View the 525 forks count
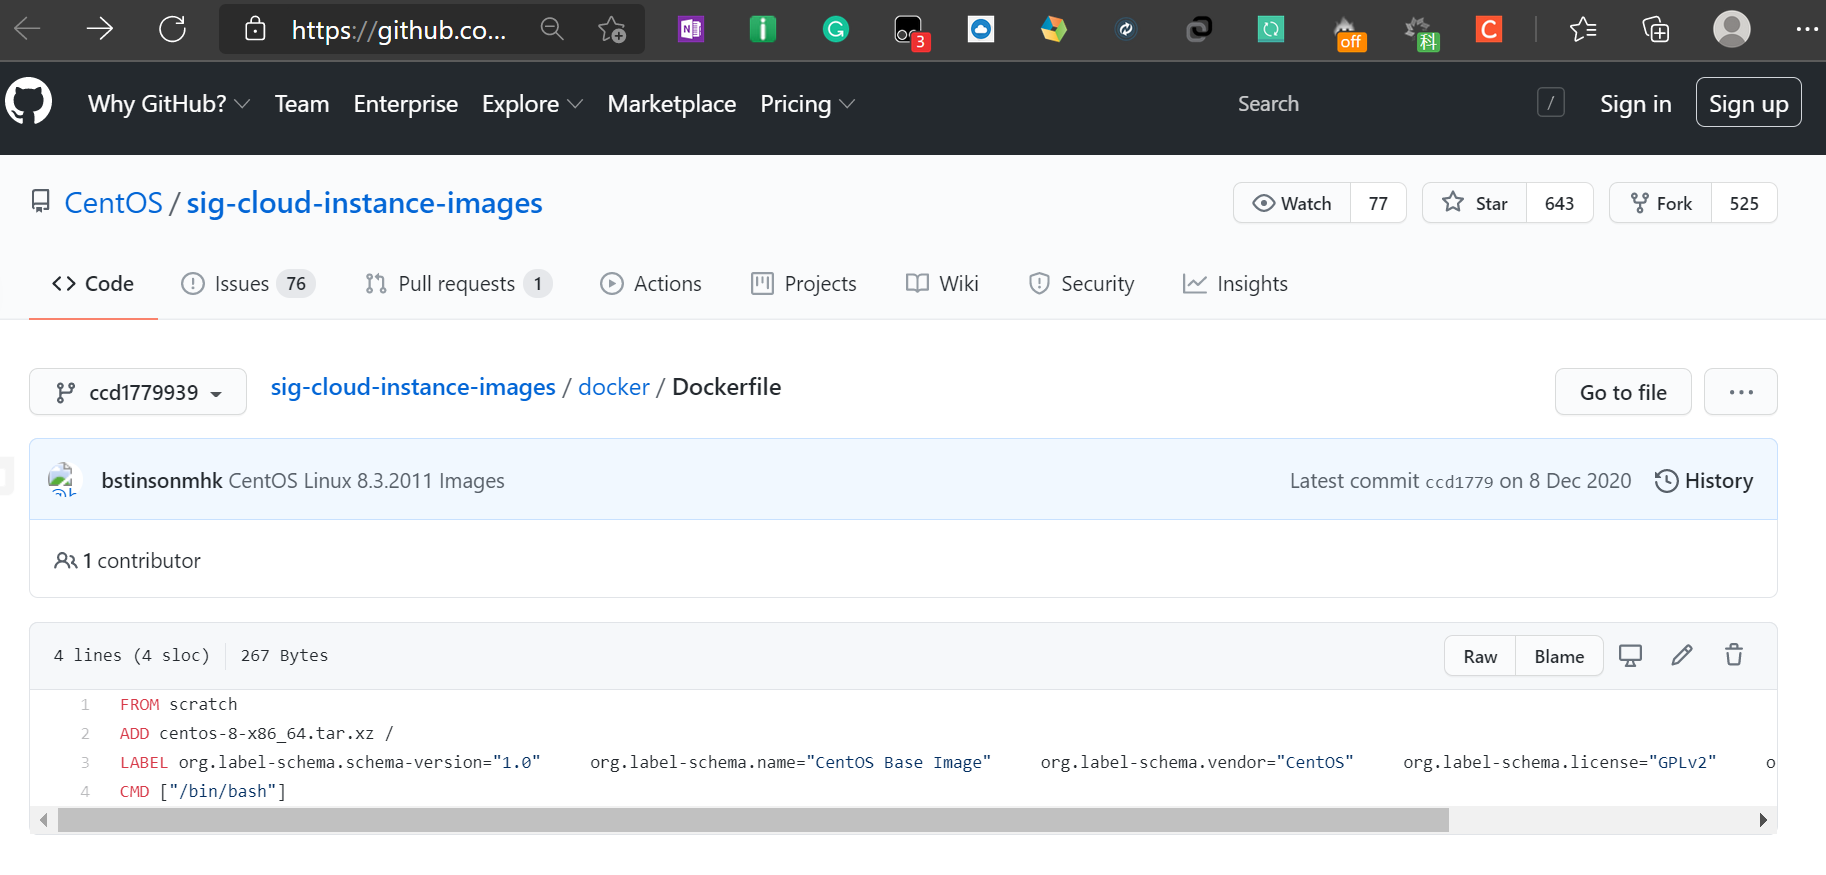The image size is (1826, 875). point(1744,203)
